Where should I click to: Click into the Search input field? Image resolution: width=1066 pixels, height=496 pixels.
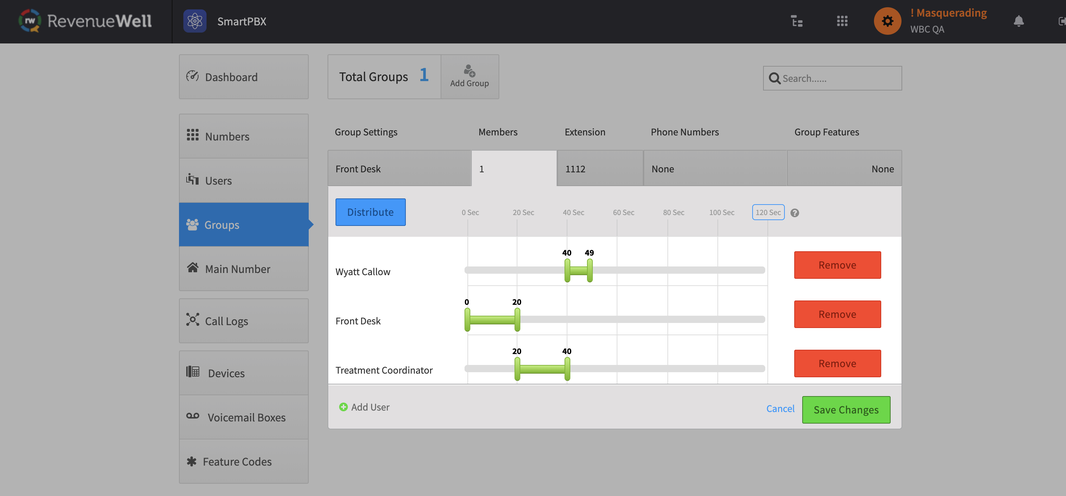point(838,78)
